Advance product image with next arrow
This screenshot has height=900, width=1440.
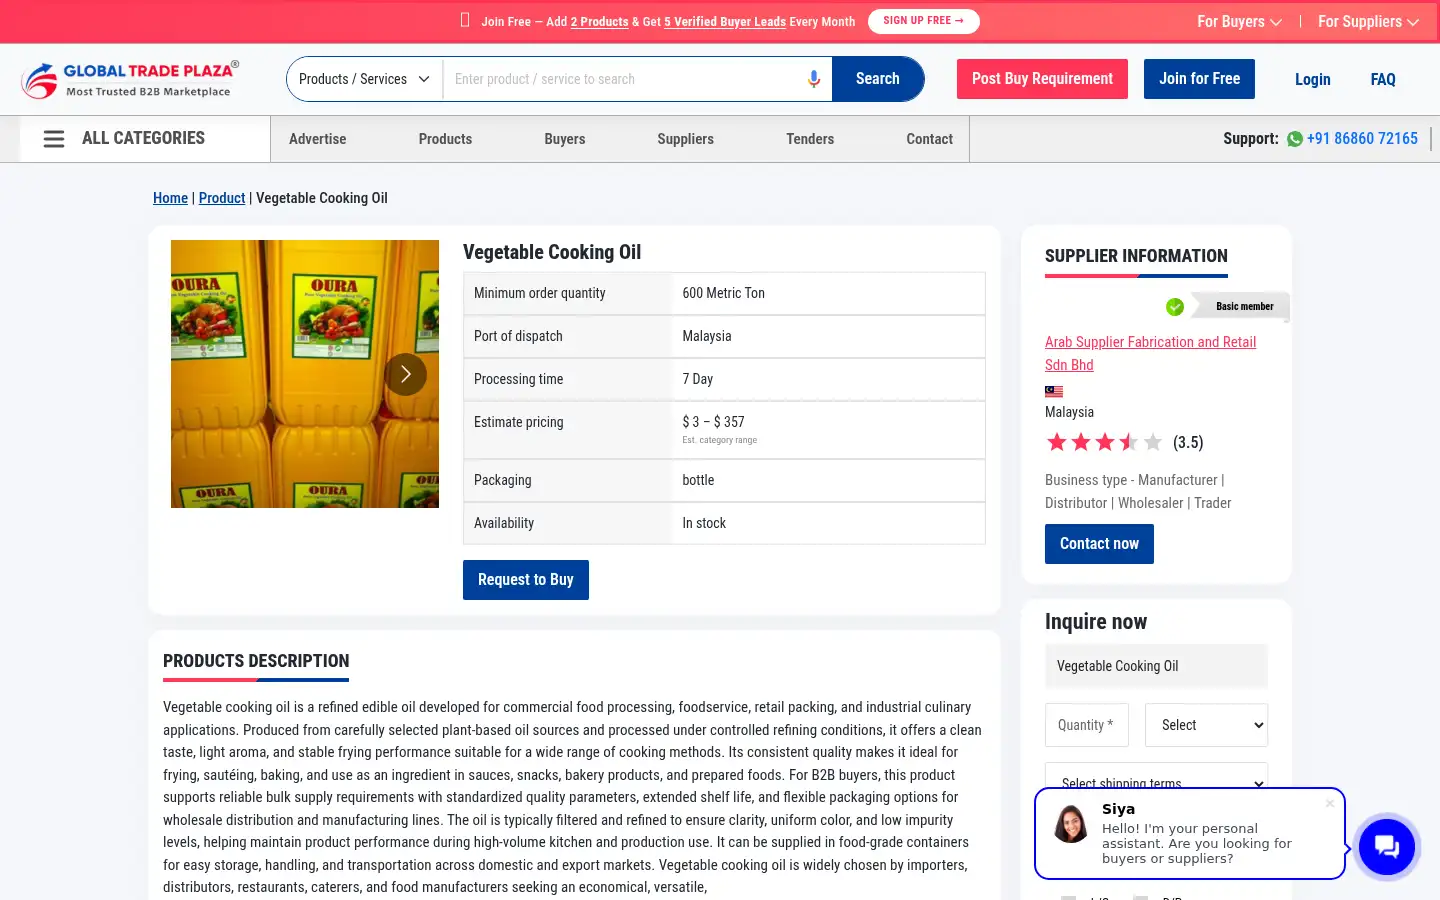tap(405, 374)
